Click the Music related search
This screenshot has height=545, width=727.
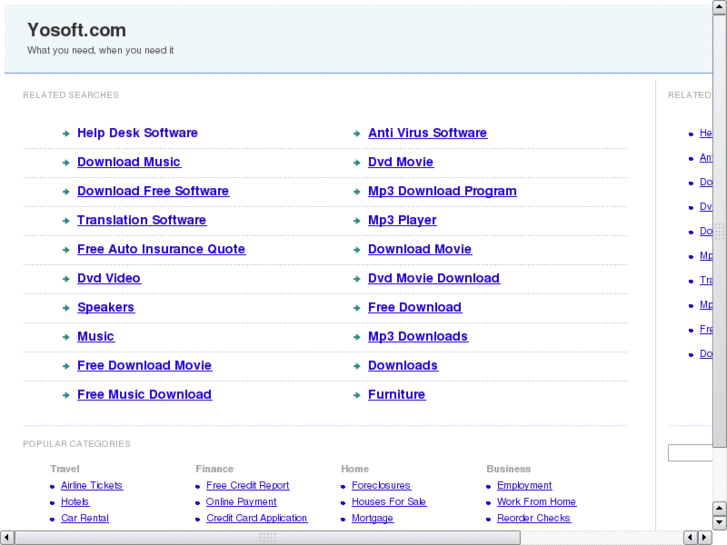coord(96,336)
